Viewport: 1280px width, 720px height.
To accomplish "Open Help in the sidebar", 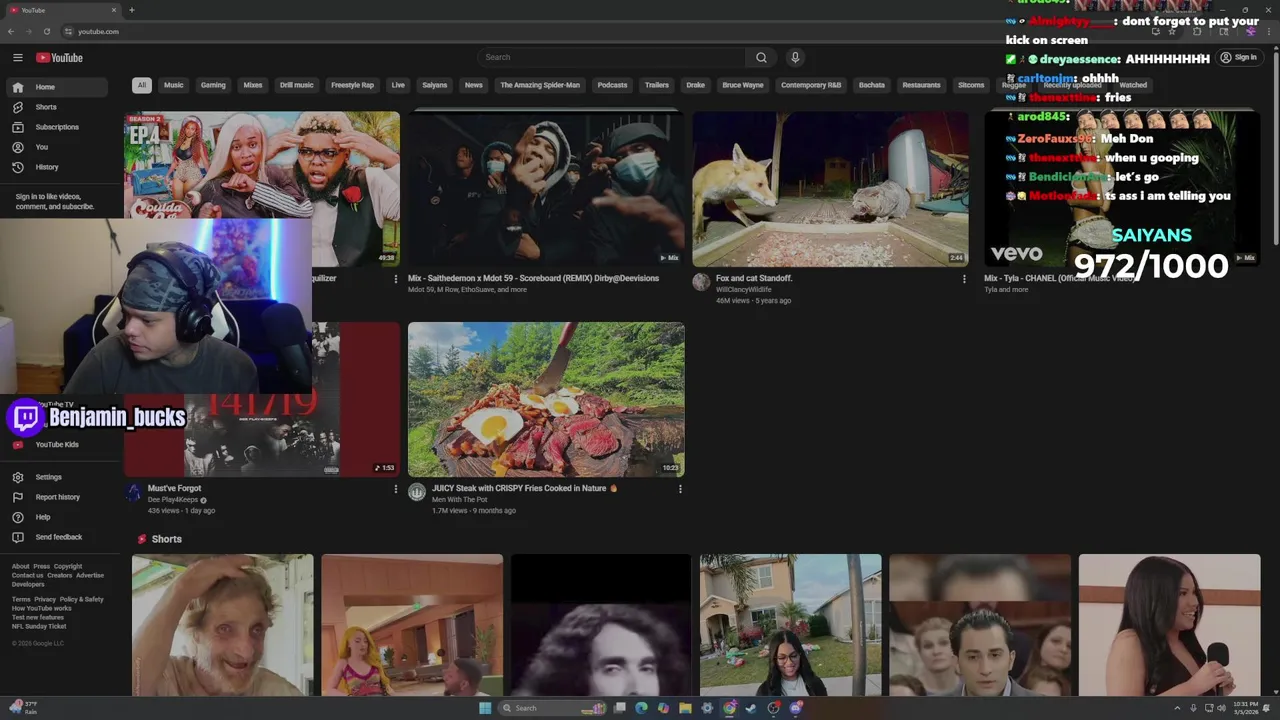I will pyautogui.click(x=56, y=517).
